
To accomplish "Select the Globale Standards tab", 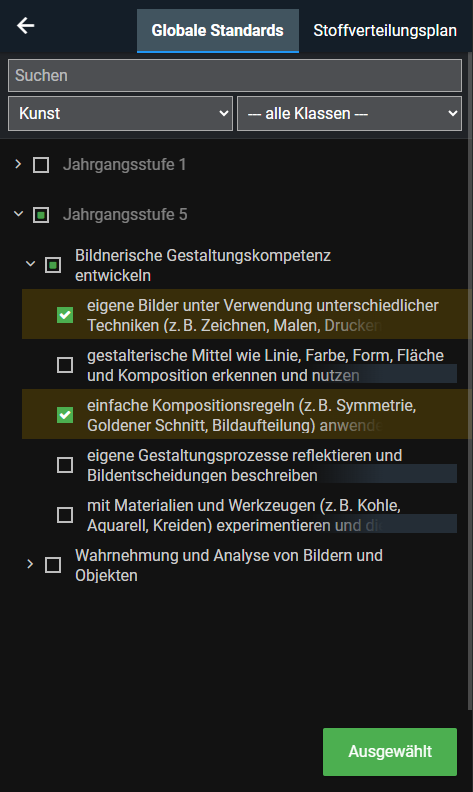I will 218,30.
